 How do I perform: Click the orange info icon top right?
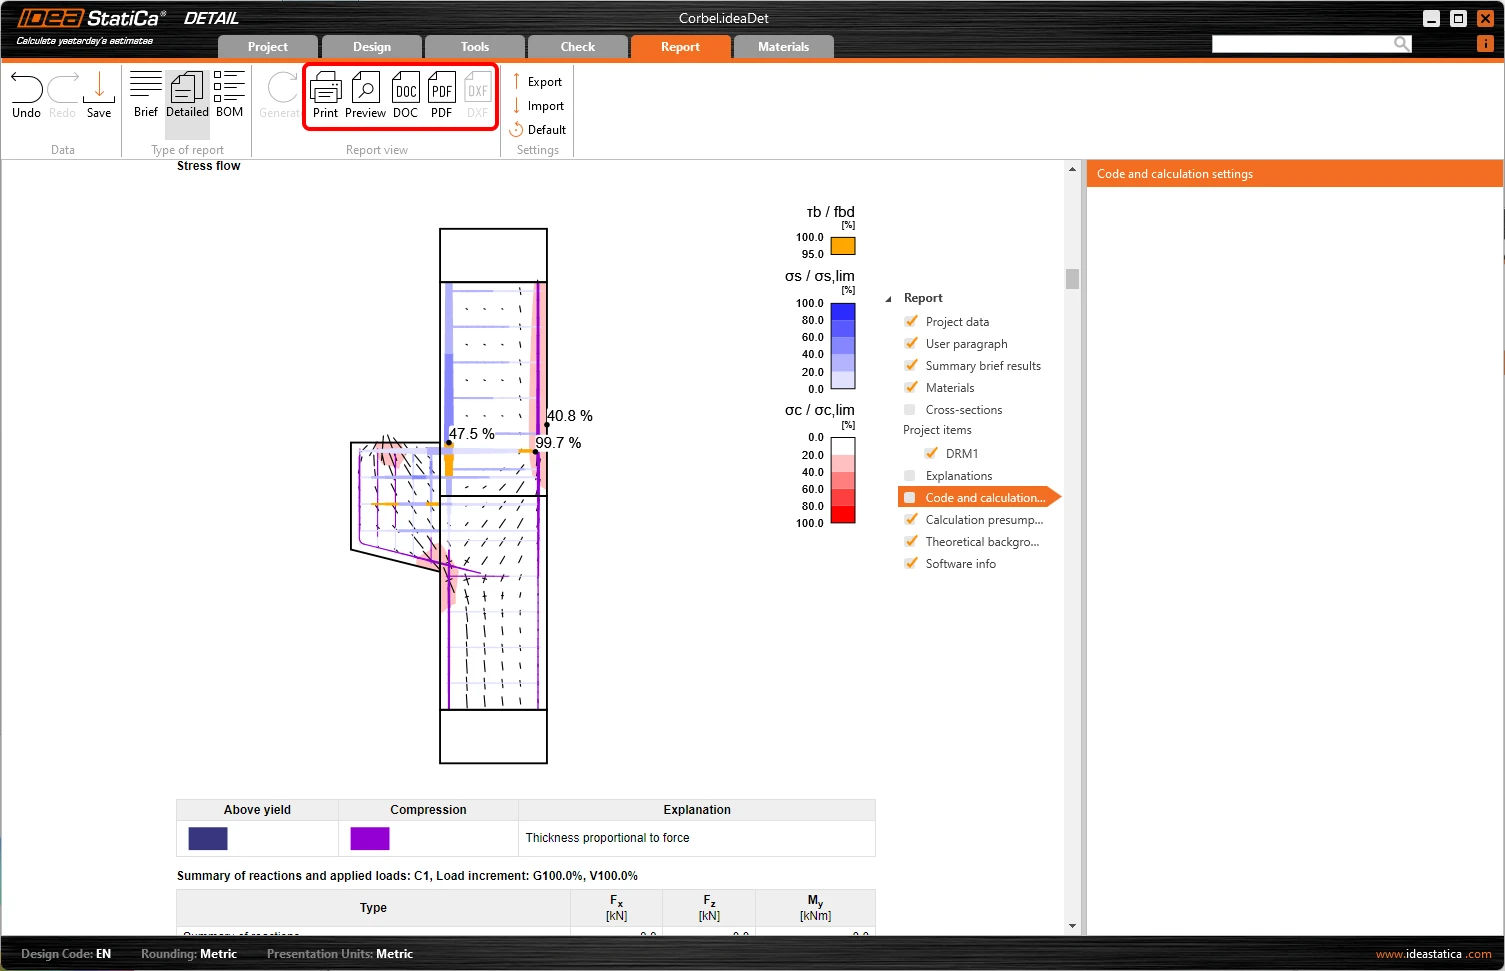point(1485,44)
